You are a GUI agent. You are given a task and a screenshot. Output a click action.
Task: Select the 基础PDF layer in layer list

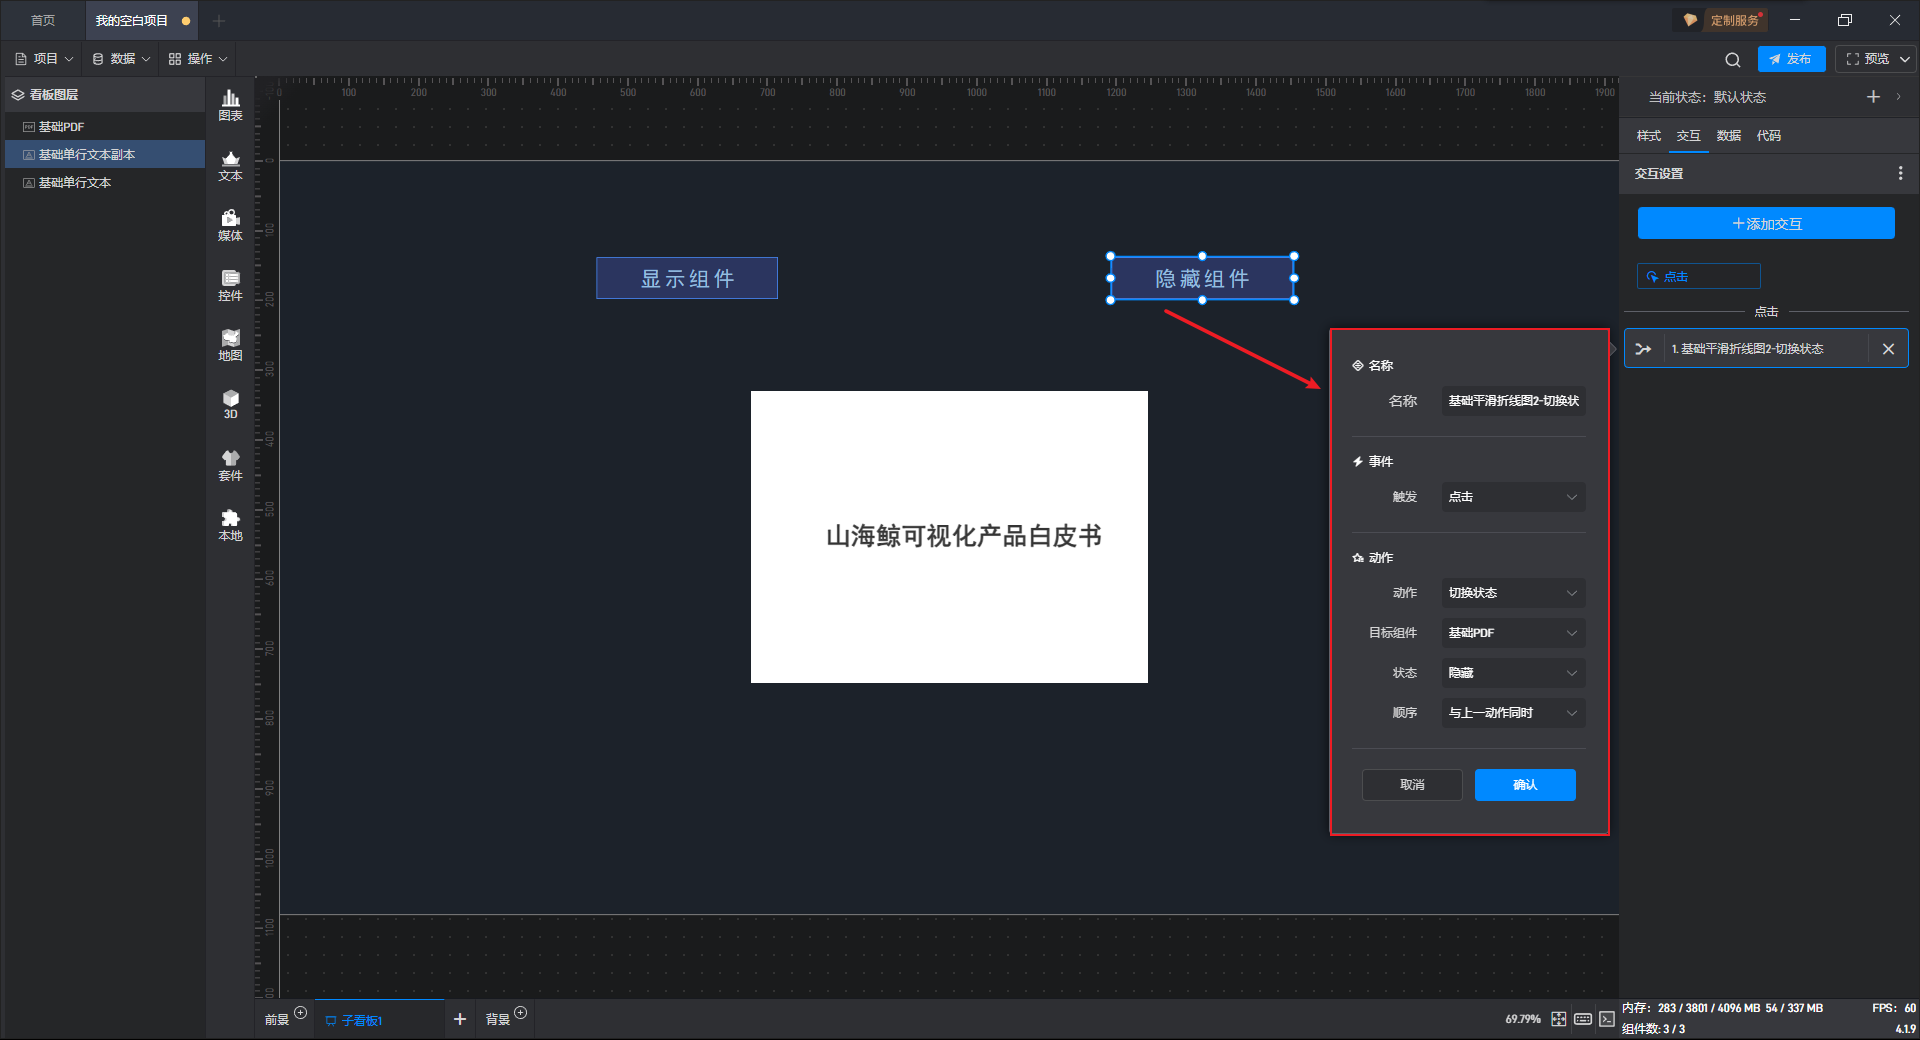[62, 127]
